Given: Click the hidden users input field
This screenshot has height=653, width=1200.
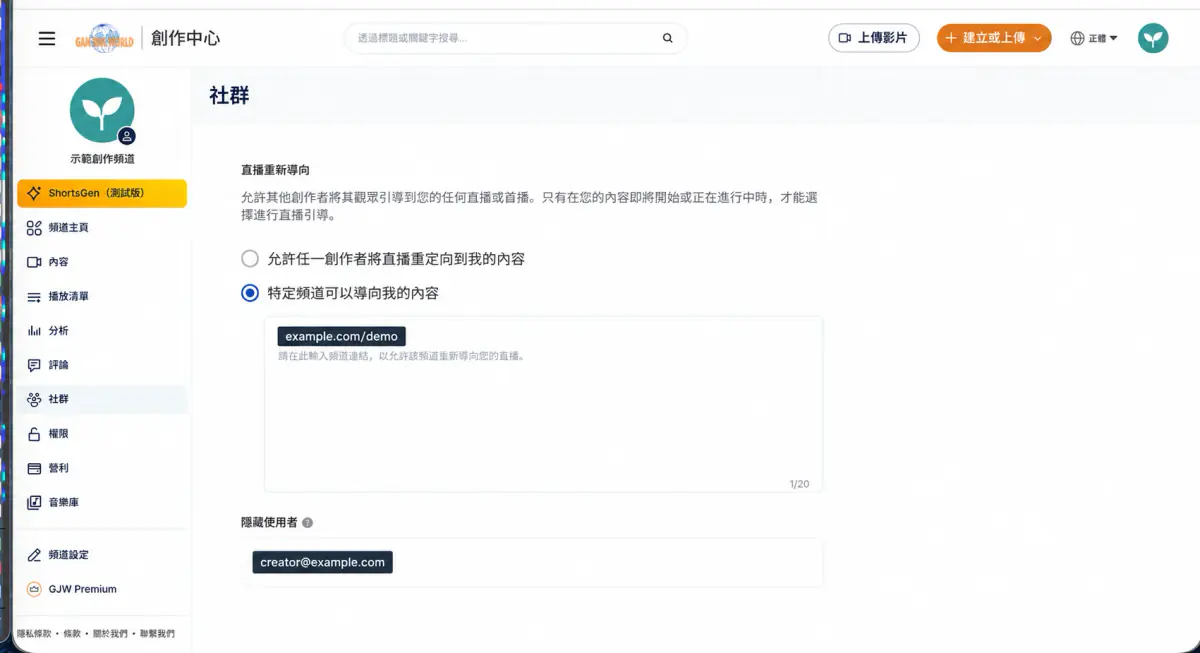Looking at the screenshot, I should pyautogui.click(x=533, y=563).
